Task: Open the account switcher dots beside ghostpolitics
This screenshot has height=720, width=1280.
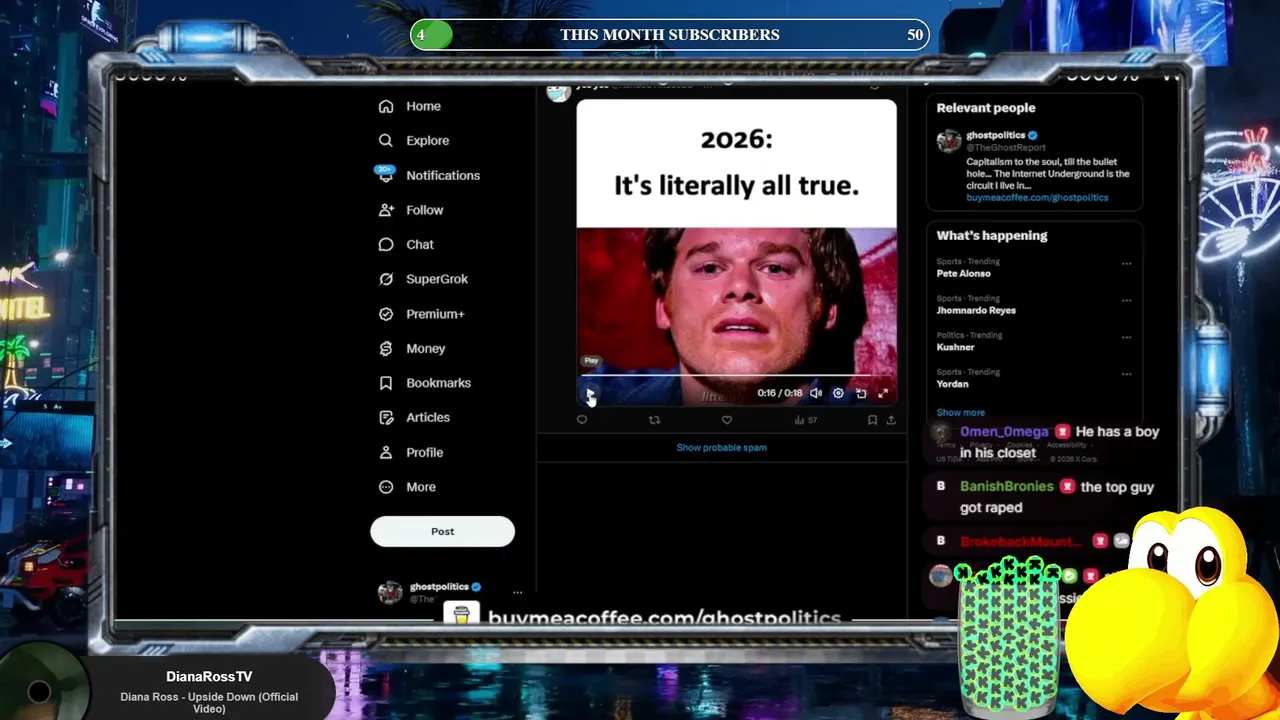Action: click(517, 593)
